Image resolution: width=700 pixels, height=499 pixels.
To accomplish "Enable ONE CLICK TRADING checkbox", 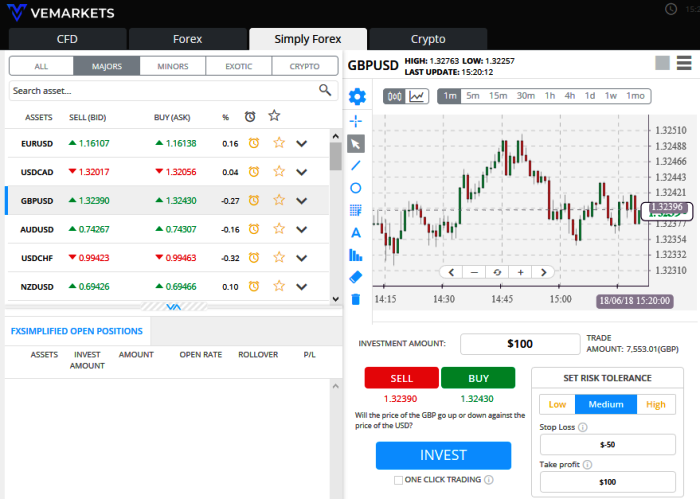I will (x=398, y=480).
